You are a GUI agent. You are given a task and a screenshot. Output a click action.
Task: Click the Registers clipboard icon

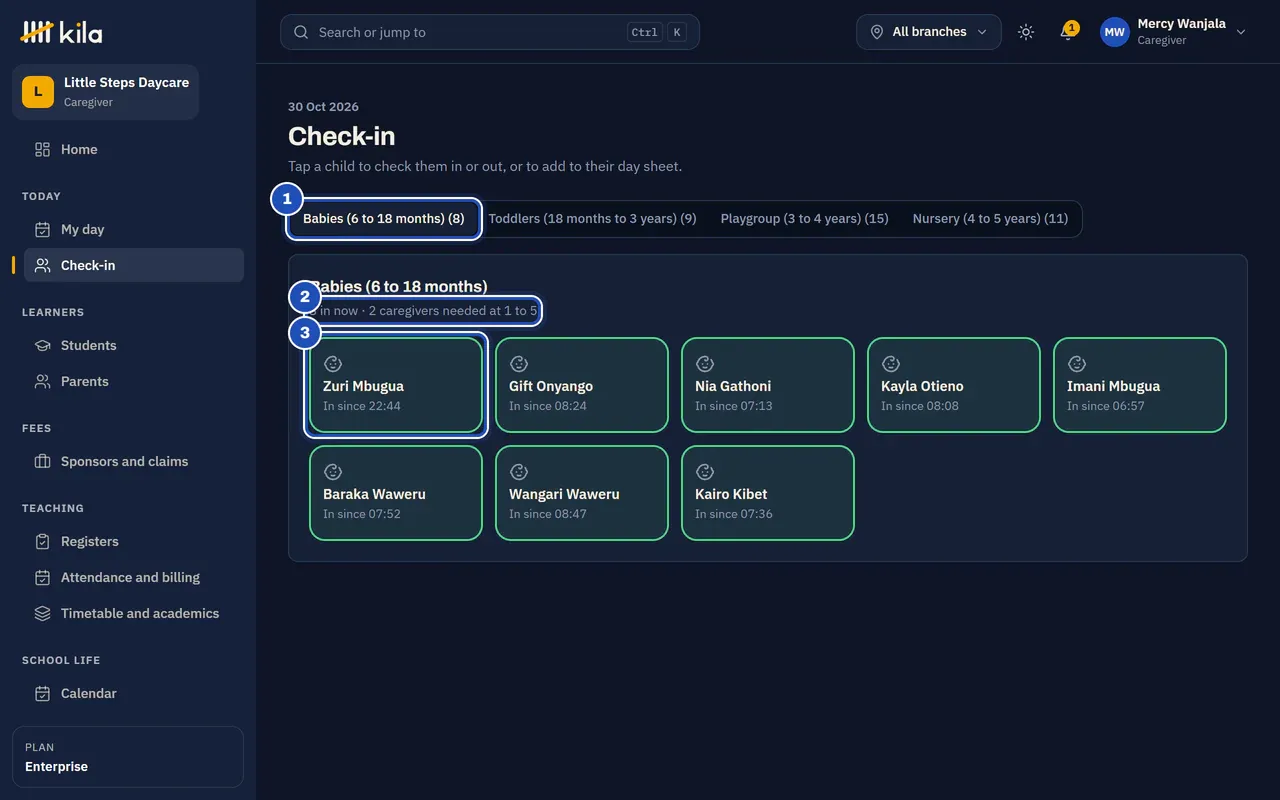point(42,542)
